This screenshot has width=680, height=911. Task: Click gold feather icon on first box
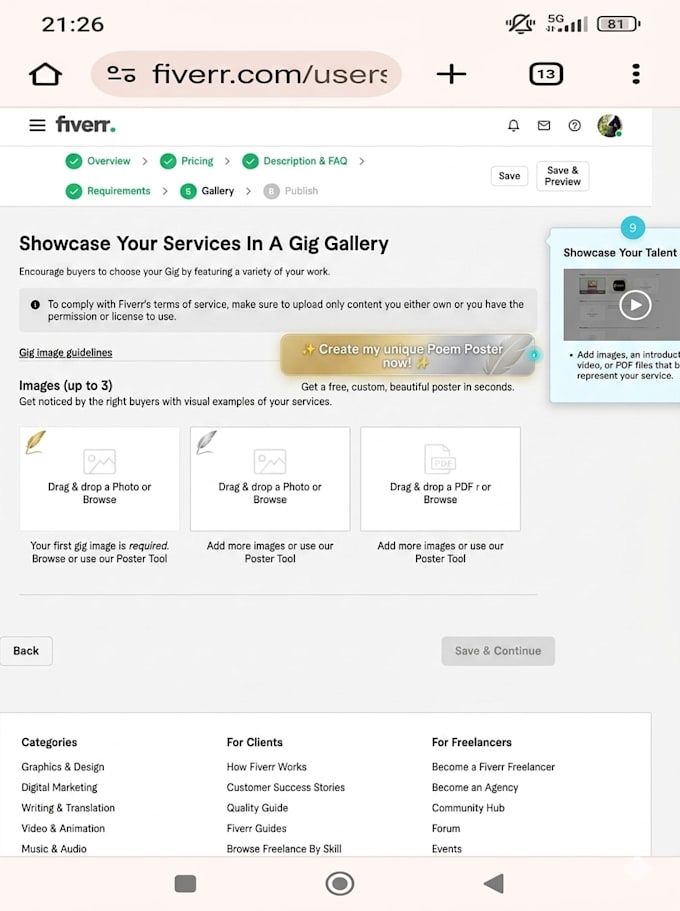35,443
